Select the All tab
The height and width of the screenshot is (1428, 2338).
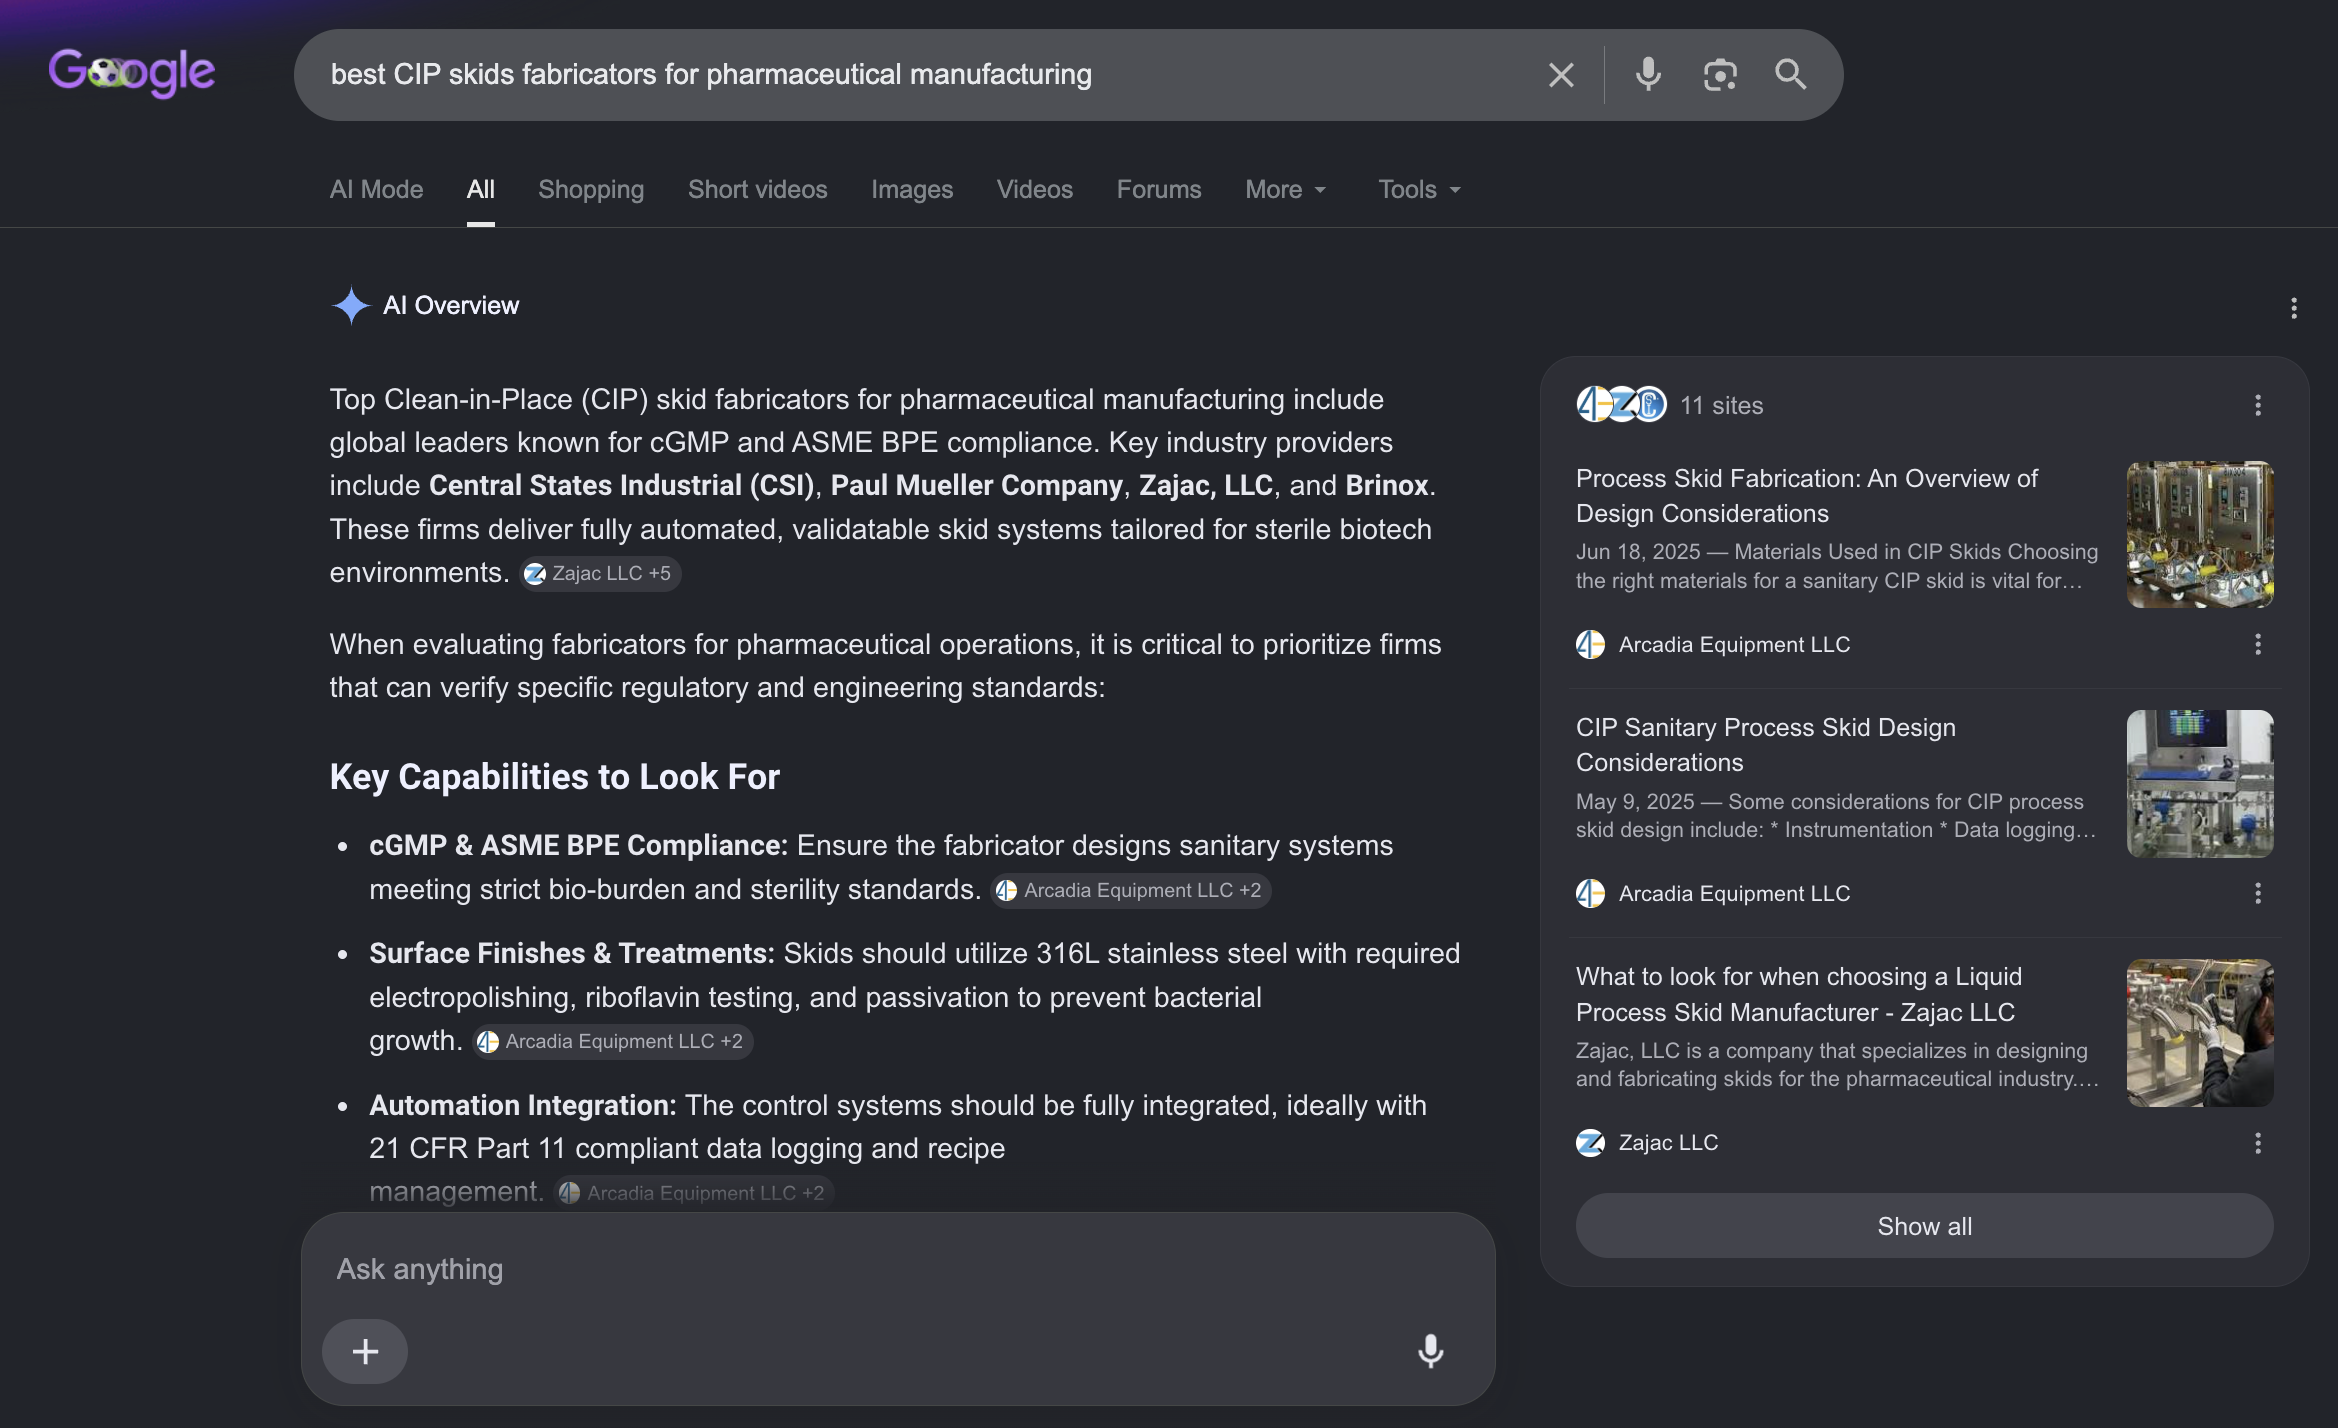481,189
